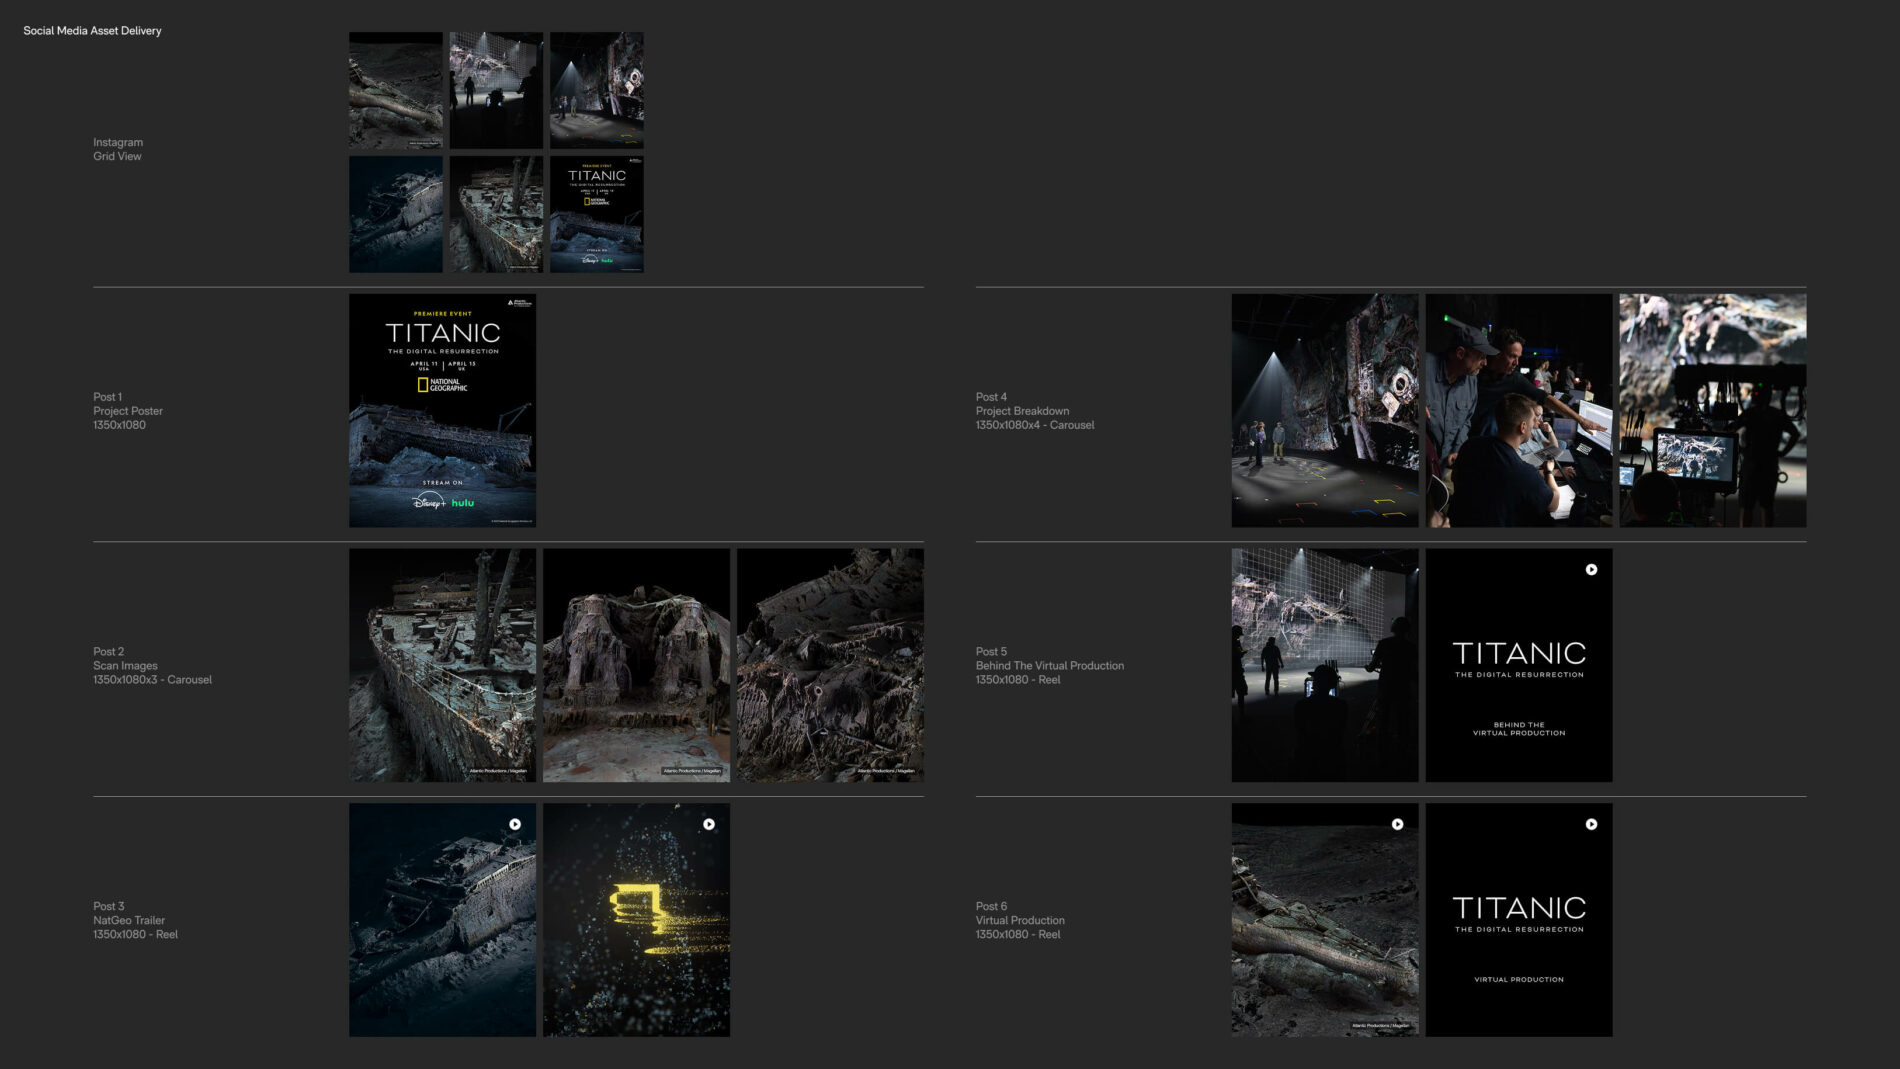Click the top-left seabed tile in Instagram grid
1900x1069 pixels.
click(396, 90)
